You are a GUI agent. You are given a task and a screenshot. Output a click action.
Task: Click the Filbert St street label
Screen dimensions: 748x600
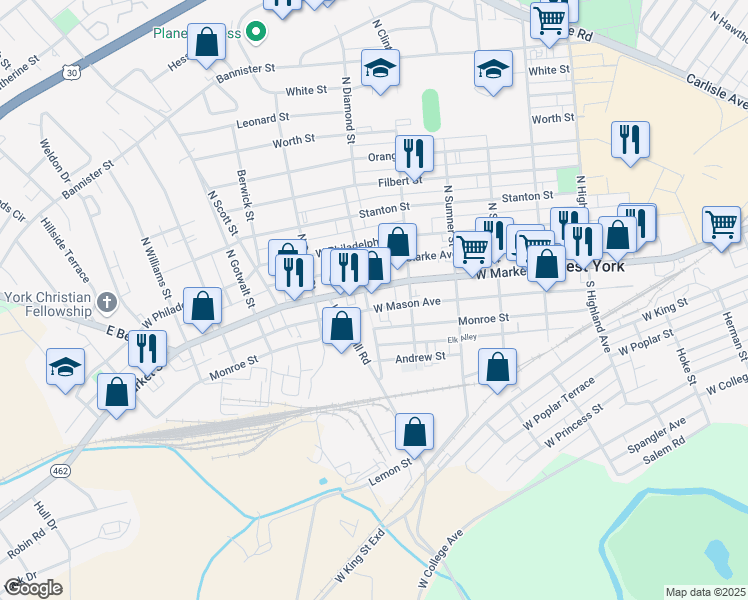(x=400, y=182)
